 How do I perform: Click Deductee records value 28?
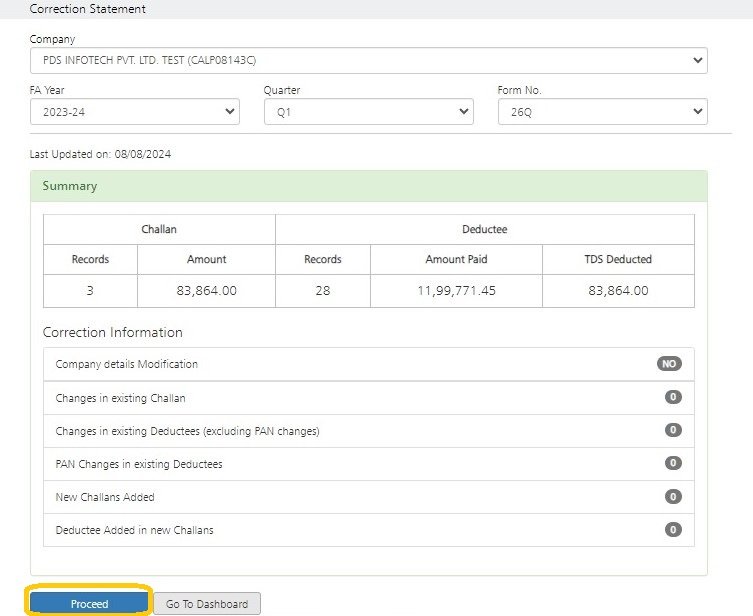coord(323,291)
